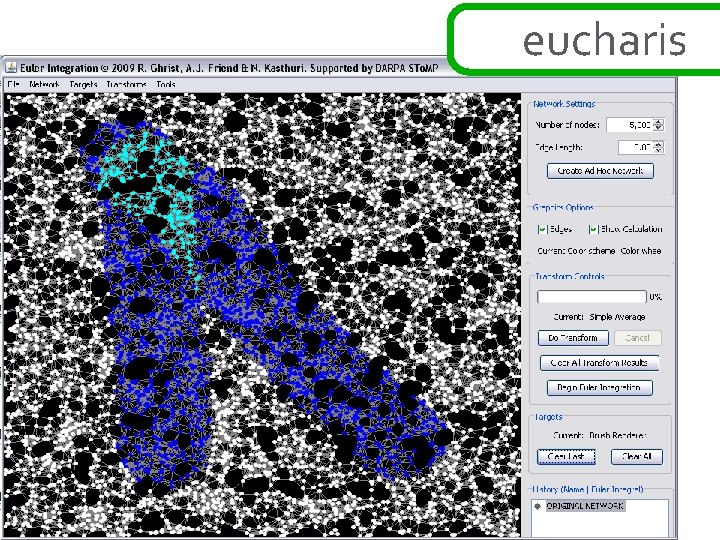
Task: Open the Transforms menu
Action: coord(126,84)
